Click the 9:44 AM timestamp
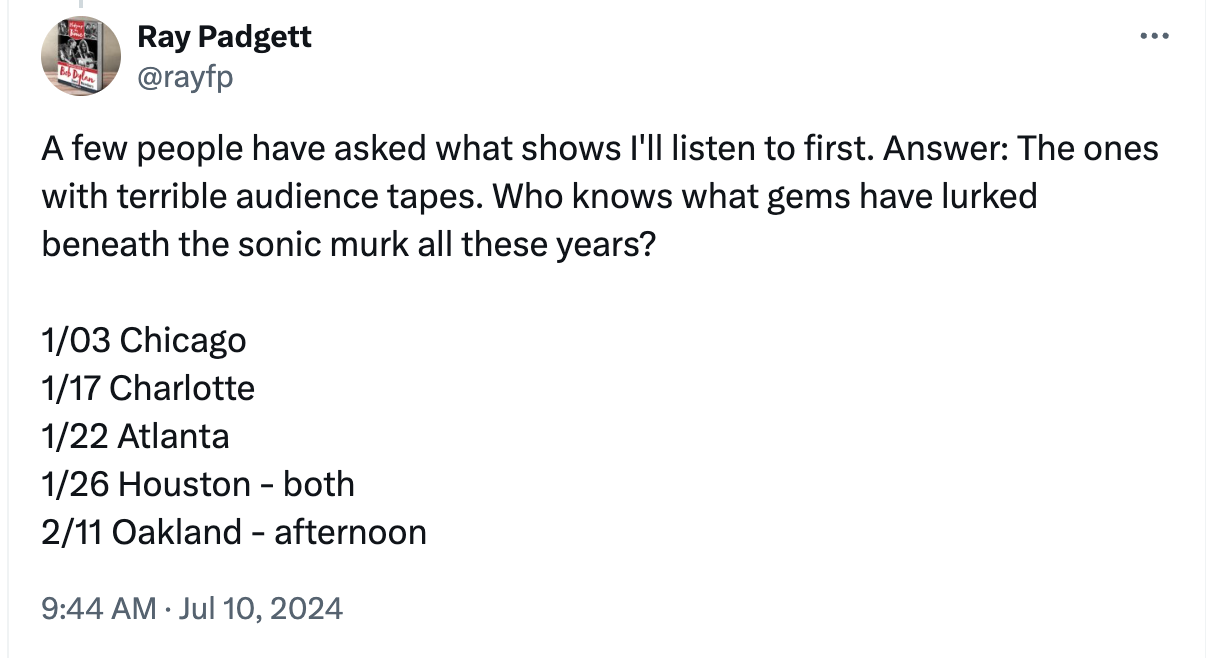Screen dimensions: 1206x658 tap(99, 607)
